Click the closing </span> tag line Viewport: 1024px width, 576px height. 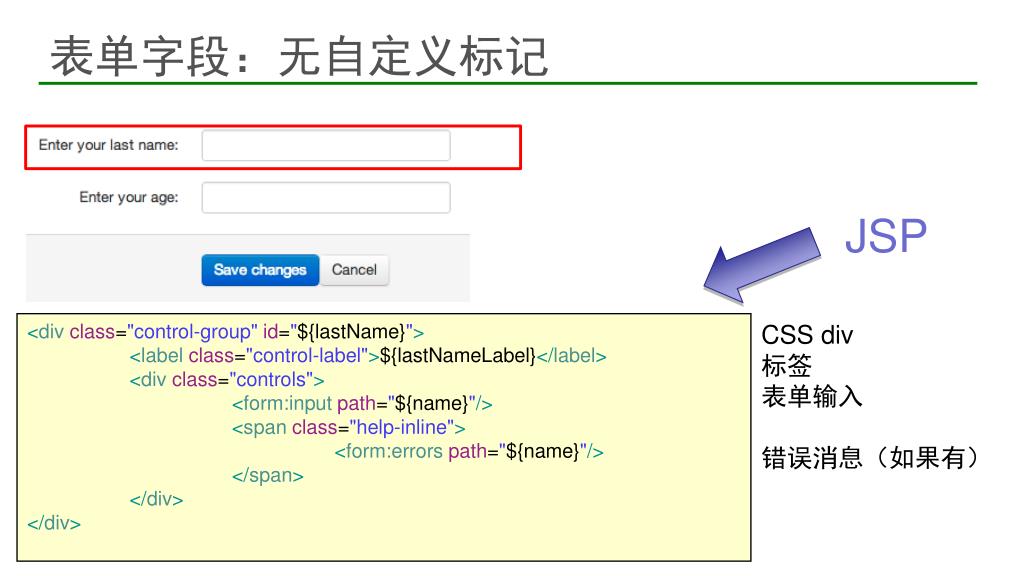[x=268, y=475]
